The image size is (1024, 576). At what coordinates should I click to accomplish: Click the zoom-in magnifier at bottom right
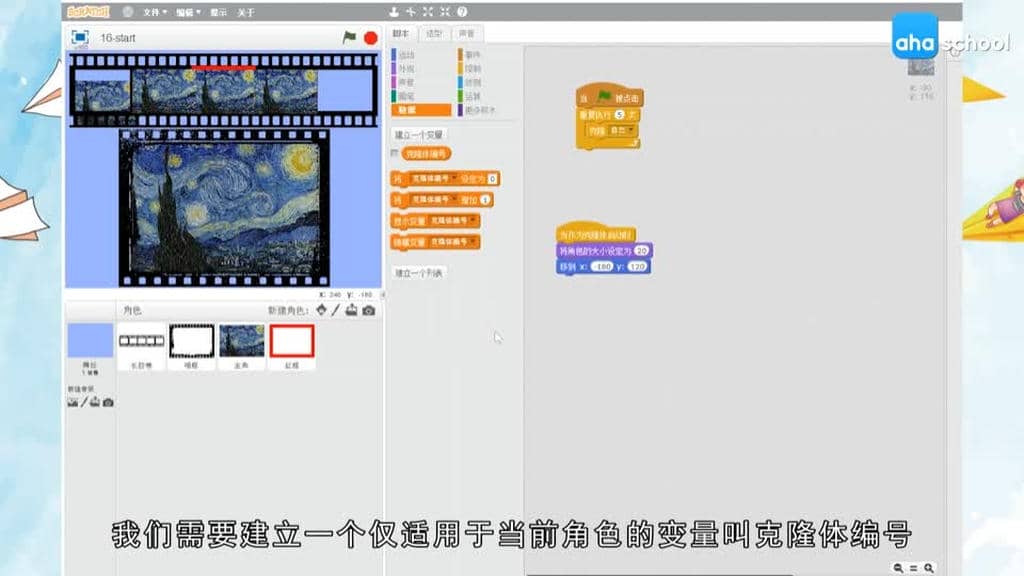[928, 567]
